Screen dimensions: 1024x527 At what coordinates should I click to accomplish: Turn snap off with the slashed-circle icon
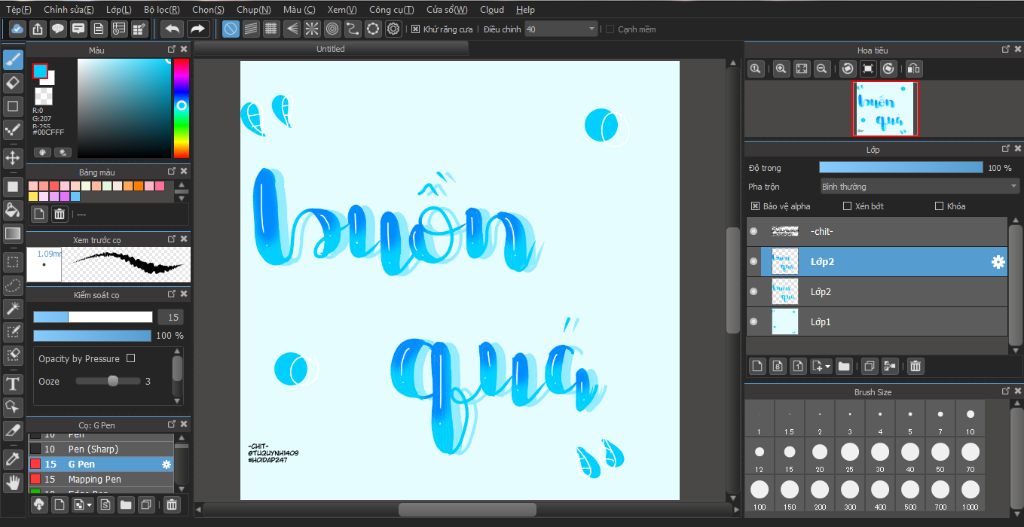[x=231, y=29]
